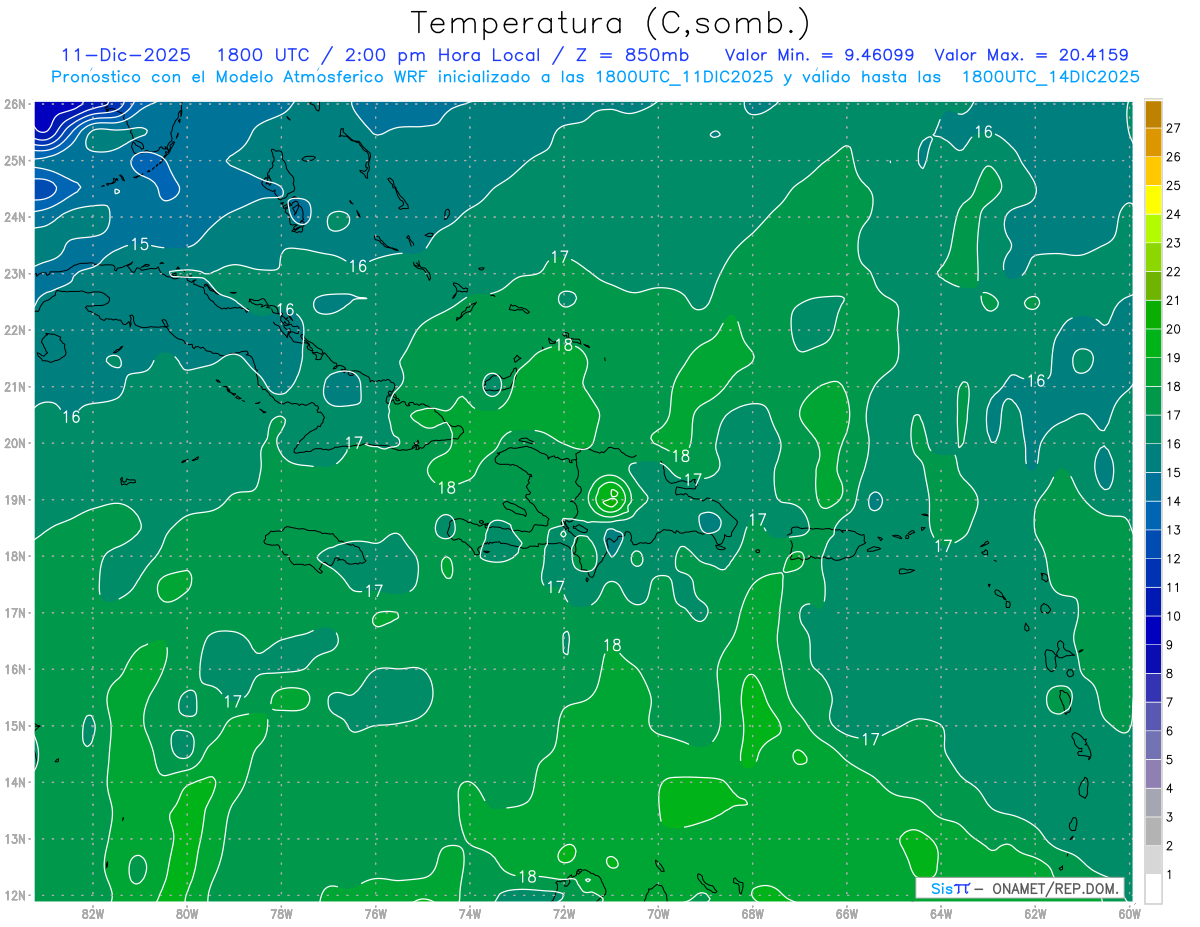This screenshot has height=927, width=1200.
Task: Click the legend swatch between 26 and 27
Action: tap(1154, 142)
